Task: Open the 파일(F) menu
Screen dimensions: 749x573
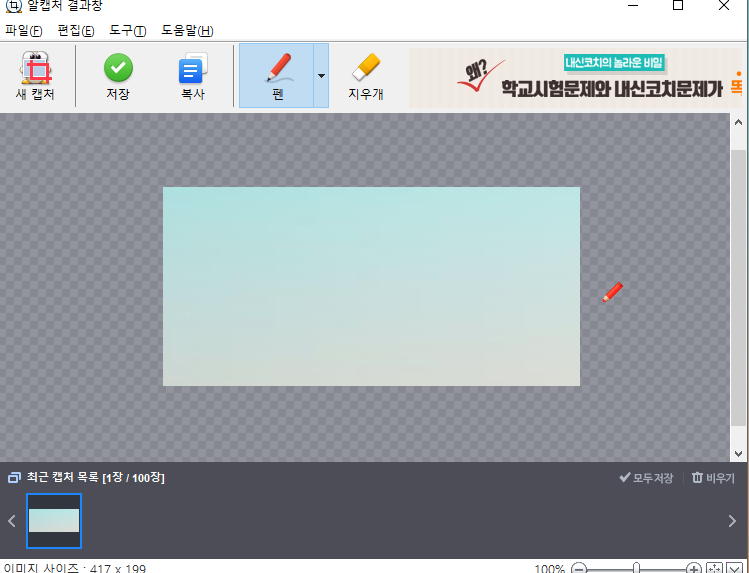Action: [23, 31]
